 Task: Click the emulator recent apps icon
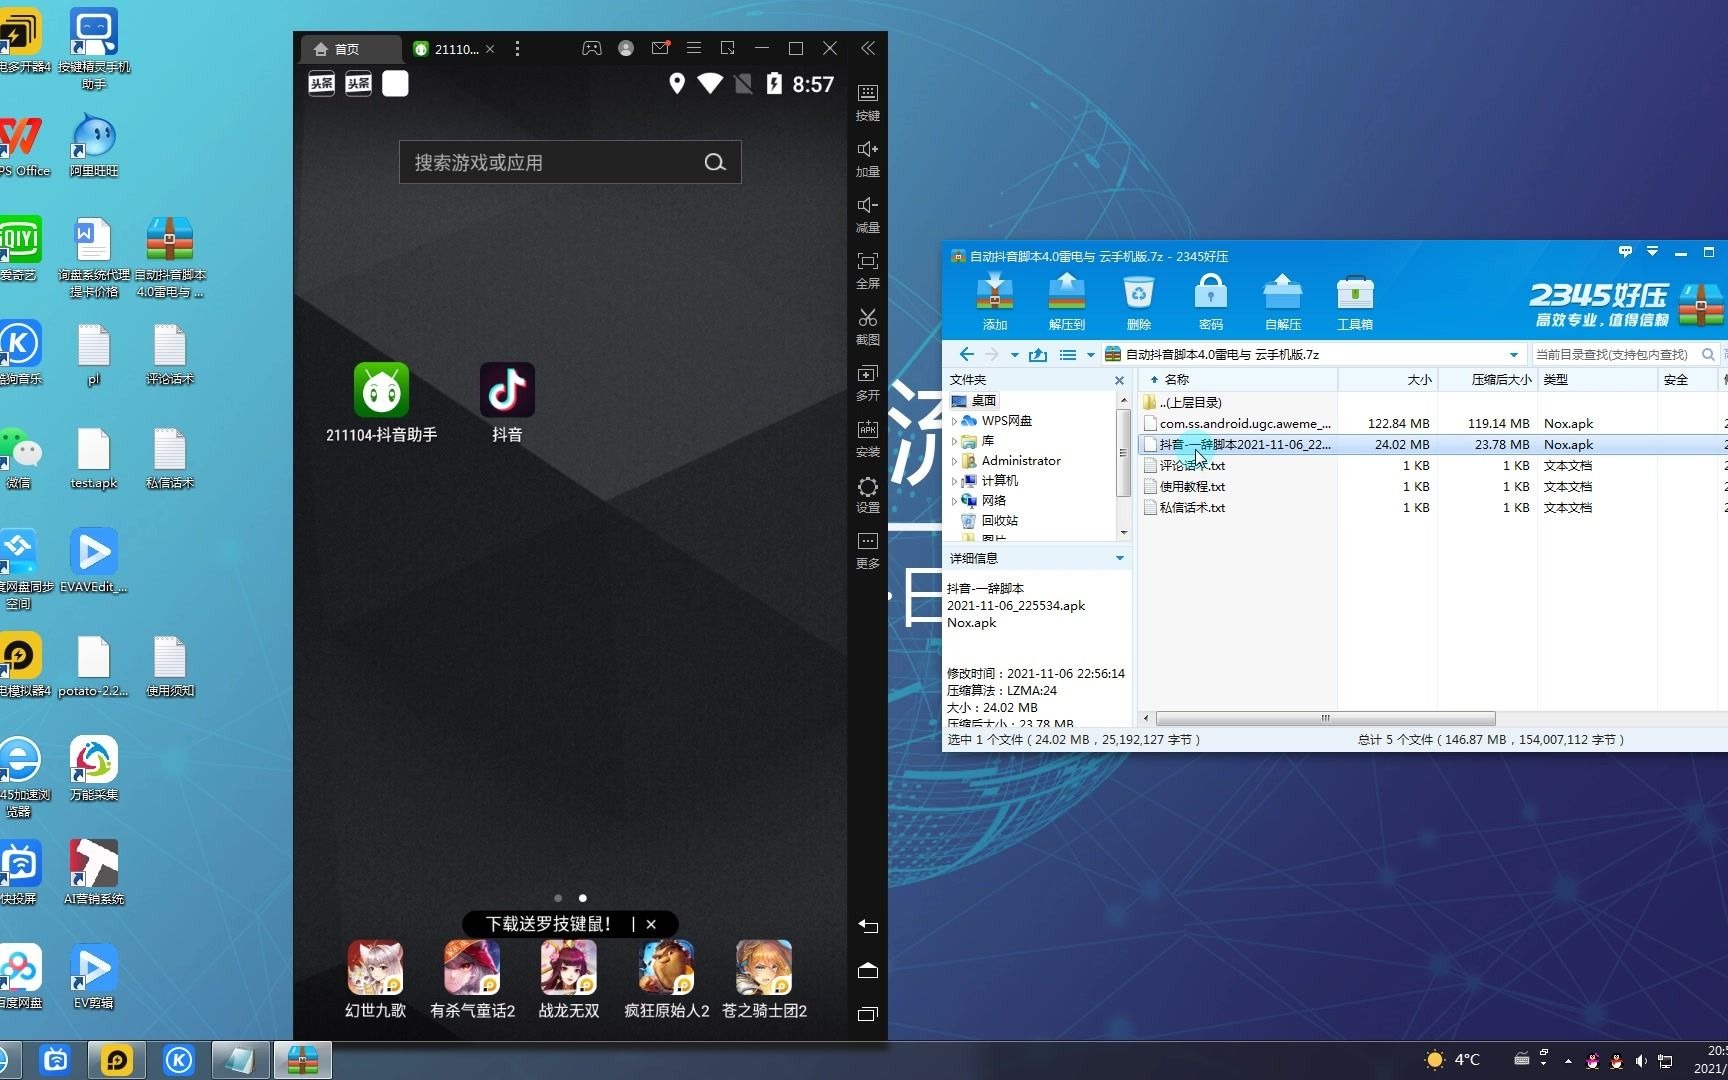click(x=868, y=1013)
